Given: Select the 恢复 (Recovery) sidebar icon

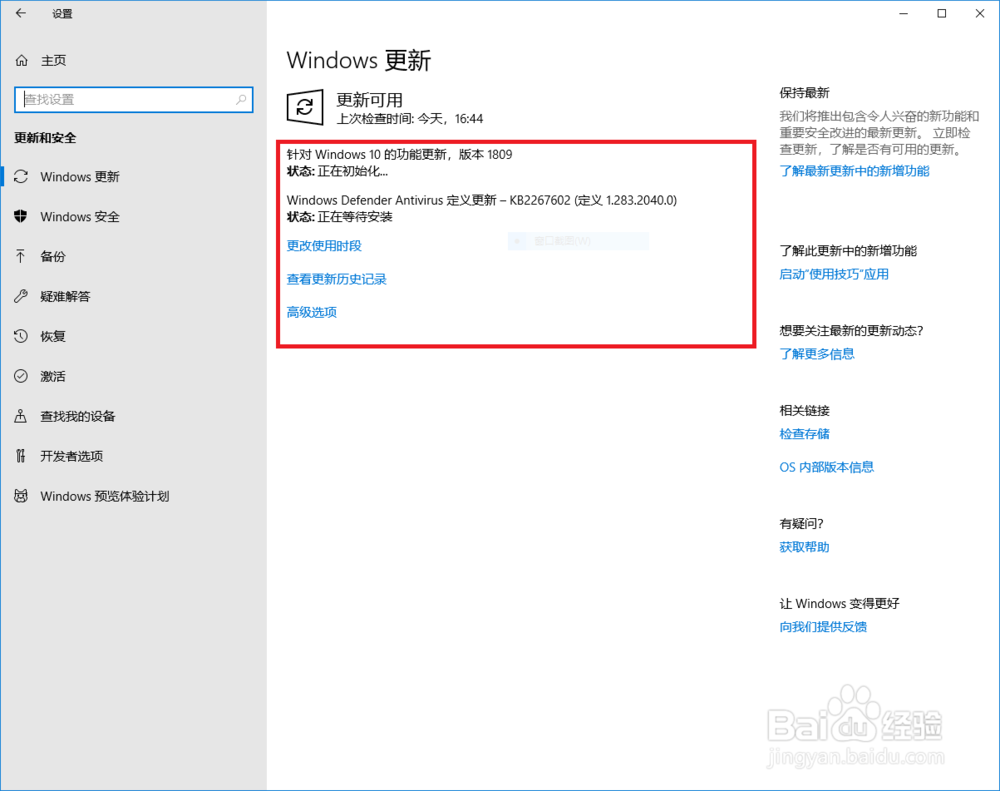Looking at the screenshot, I should point(21,336).
